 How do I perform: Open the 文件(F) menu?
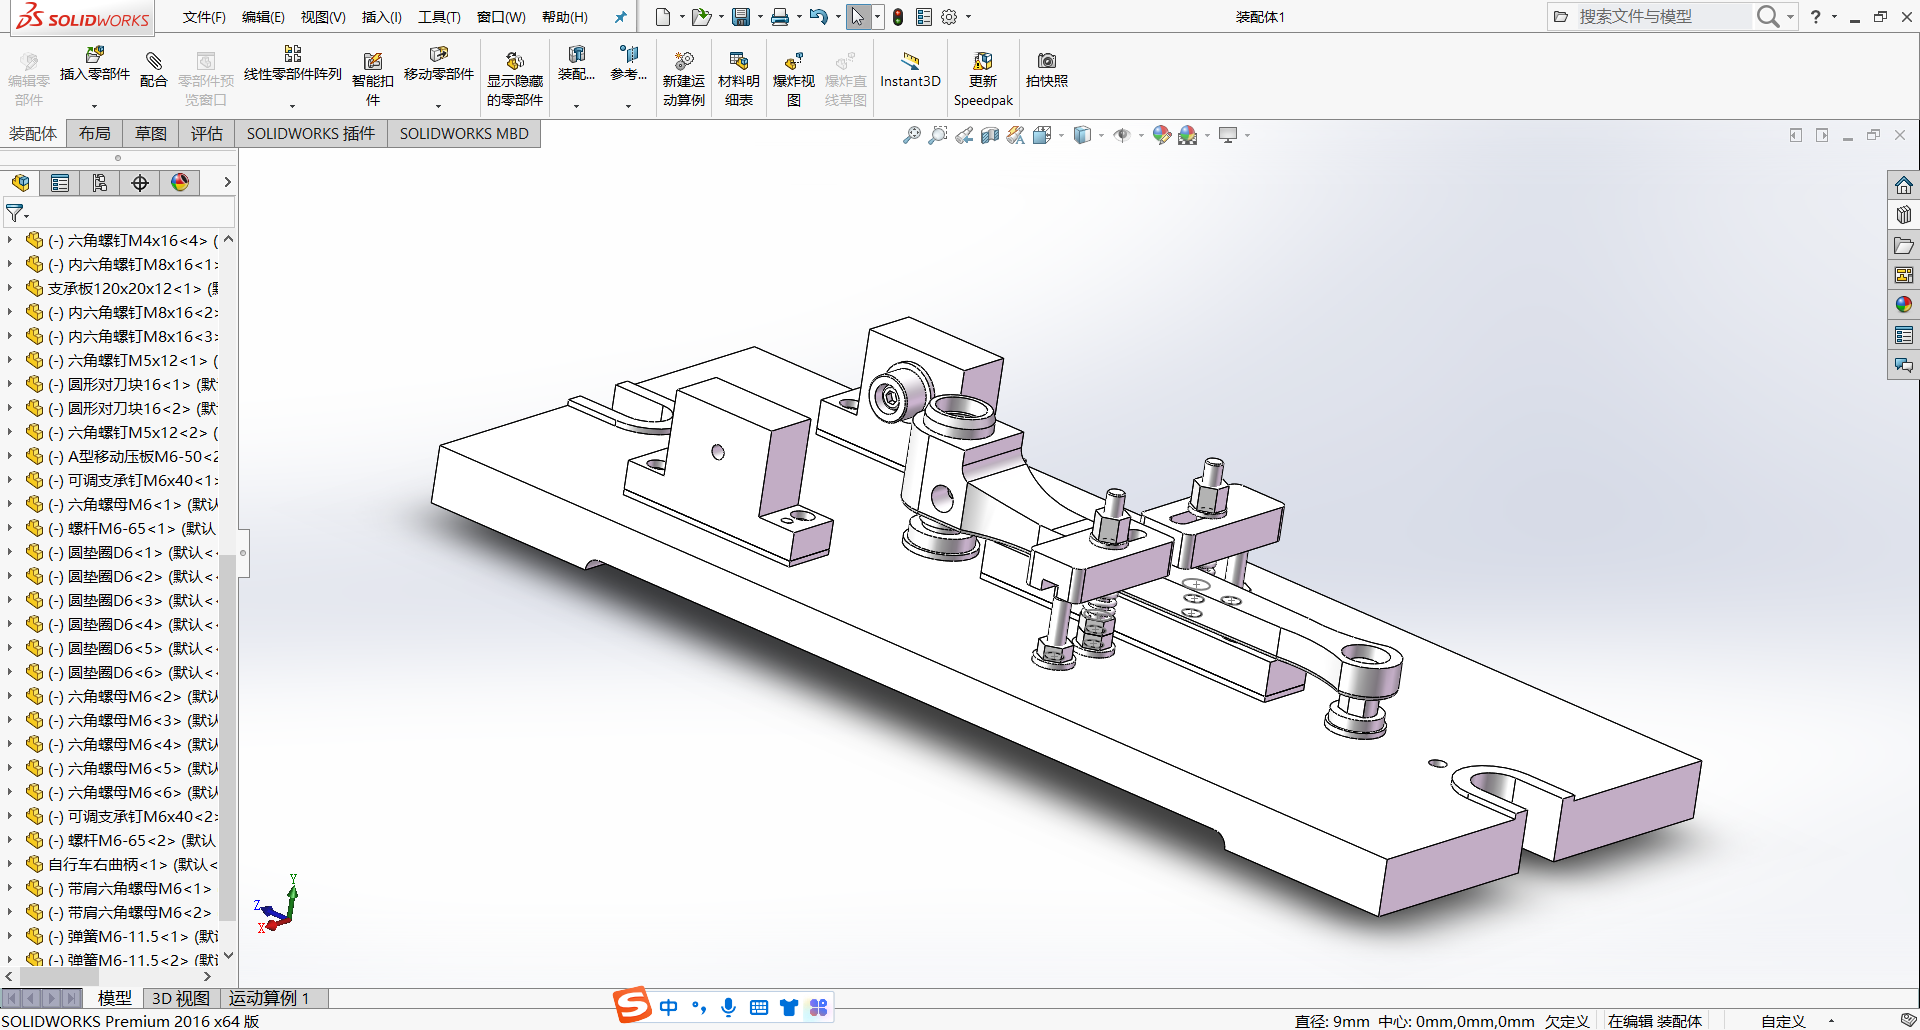[204, 17]
